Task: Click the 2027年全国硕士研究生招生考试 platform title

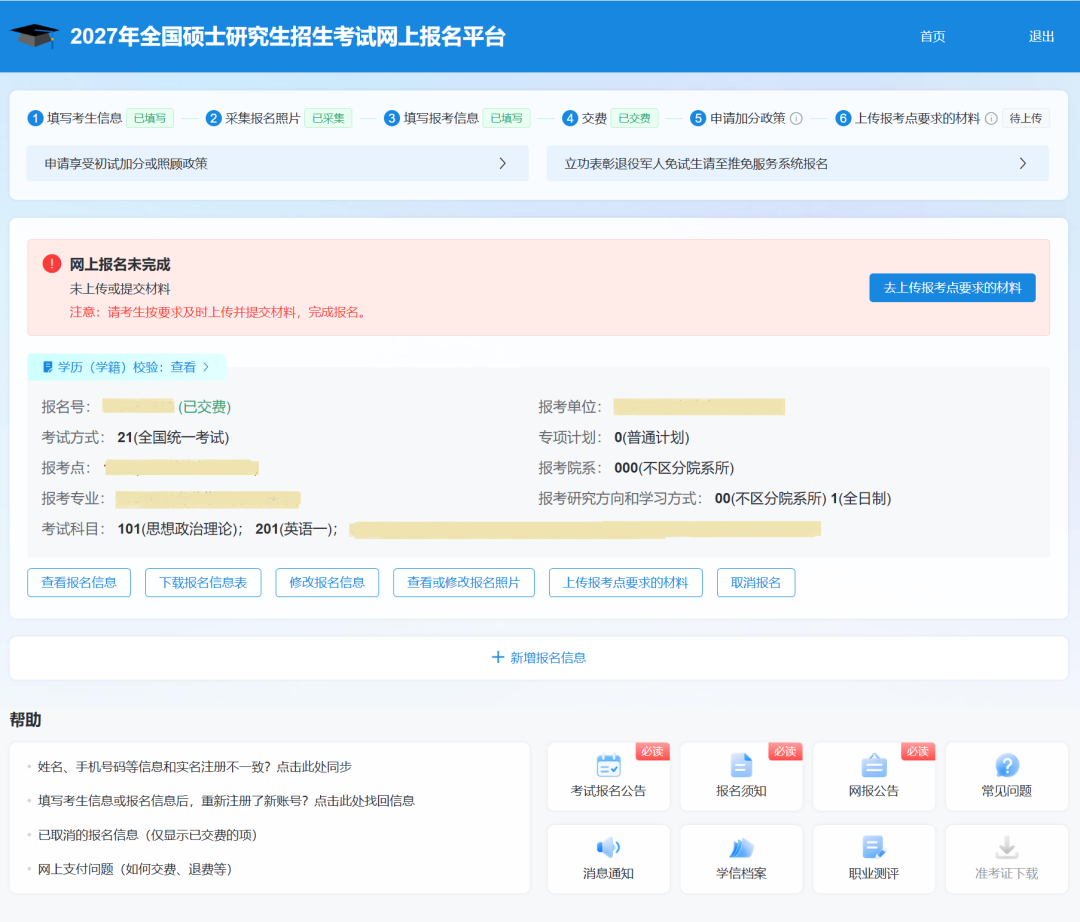Action: [x=288, y=36]
